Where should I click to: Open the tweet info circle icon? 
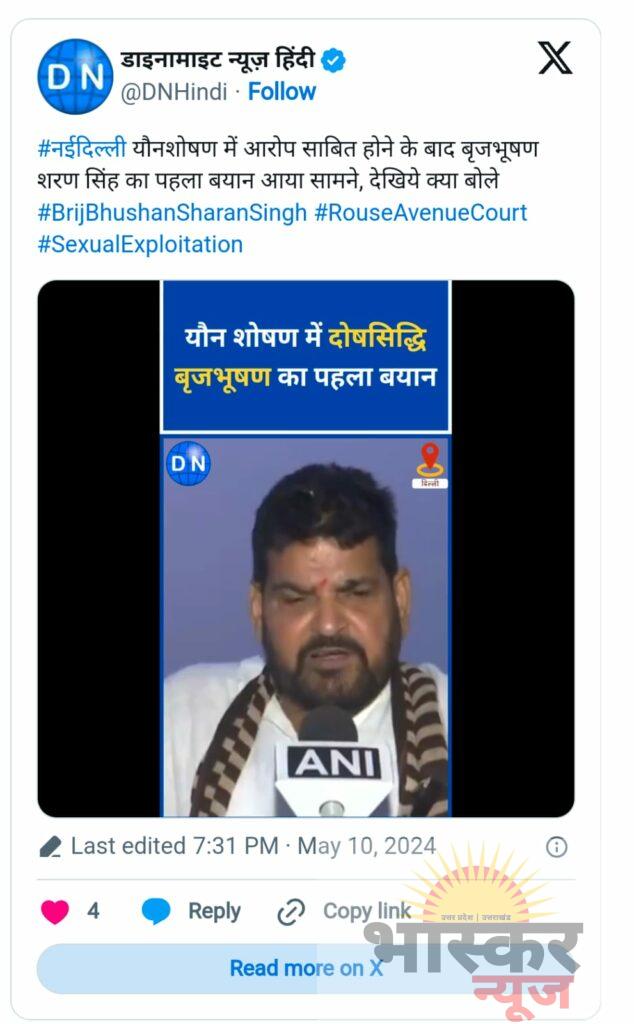coord(556,847)
